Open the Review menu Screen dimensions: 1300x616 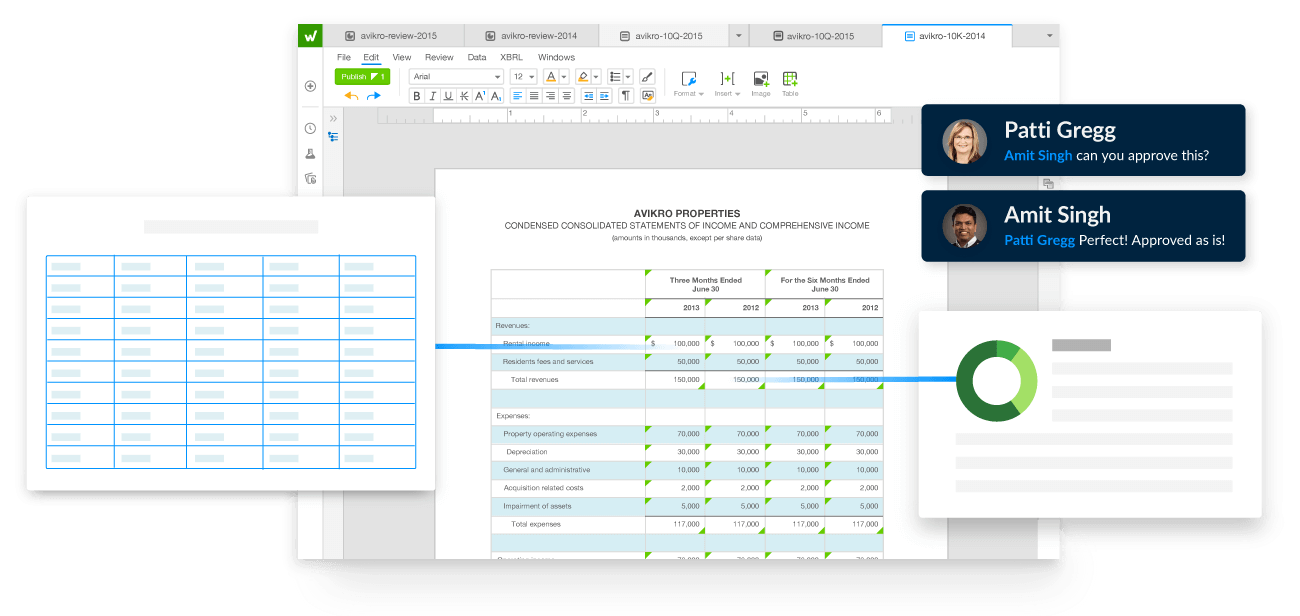pyautogui.click(x=439, y=57)
